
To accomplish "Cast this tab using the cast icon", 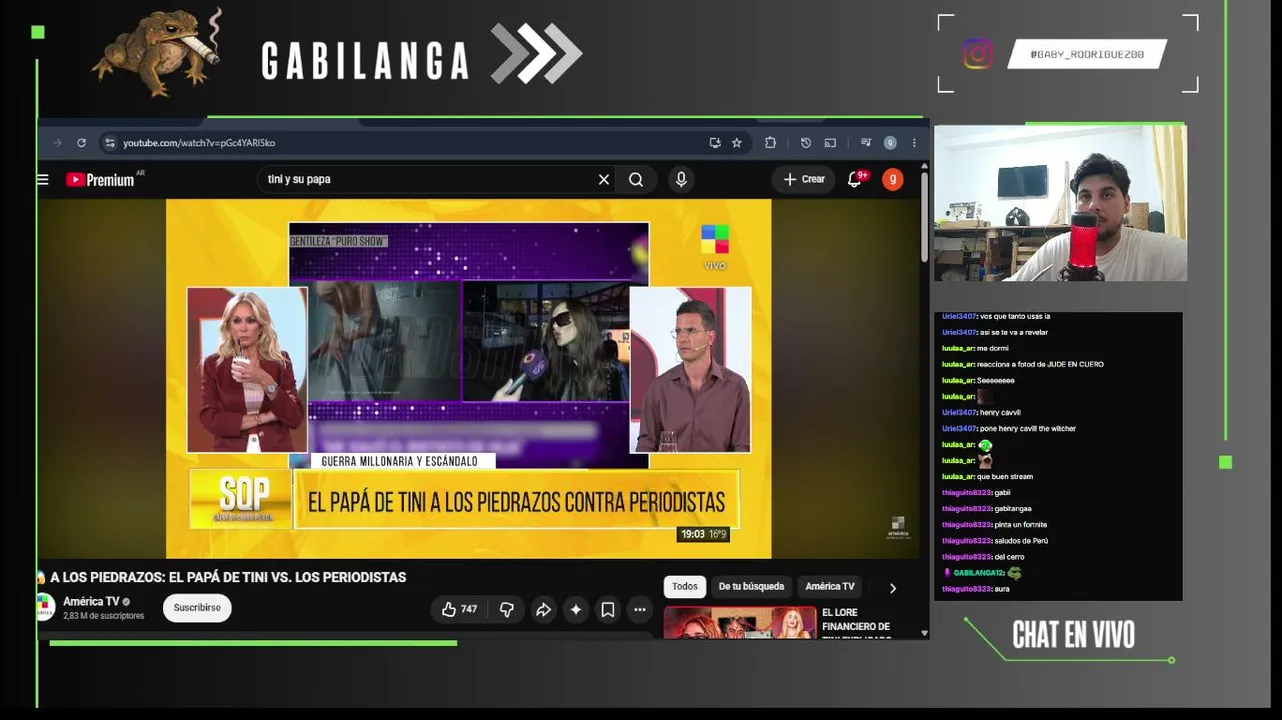I will [830, 143].
